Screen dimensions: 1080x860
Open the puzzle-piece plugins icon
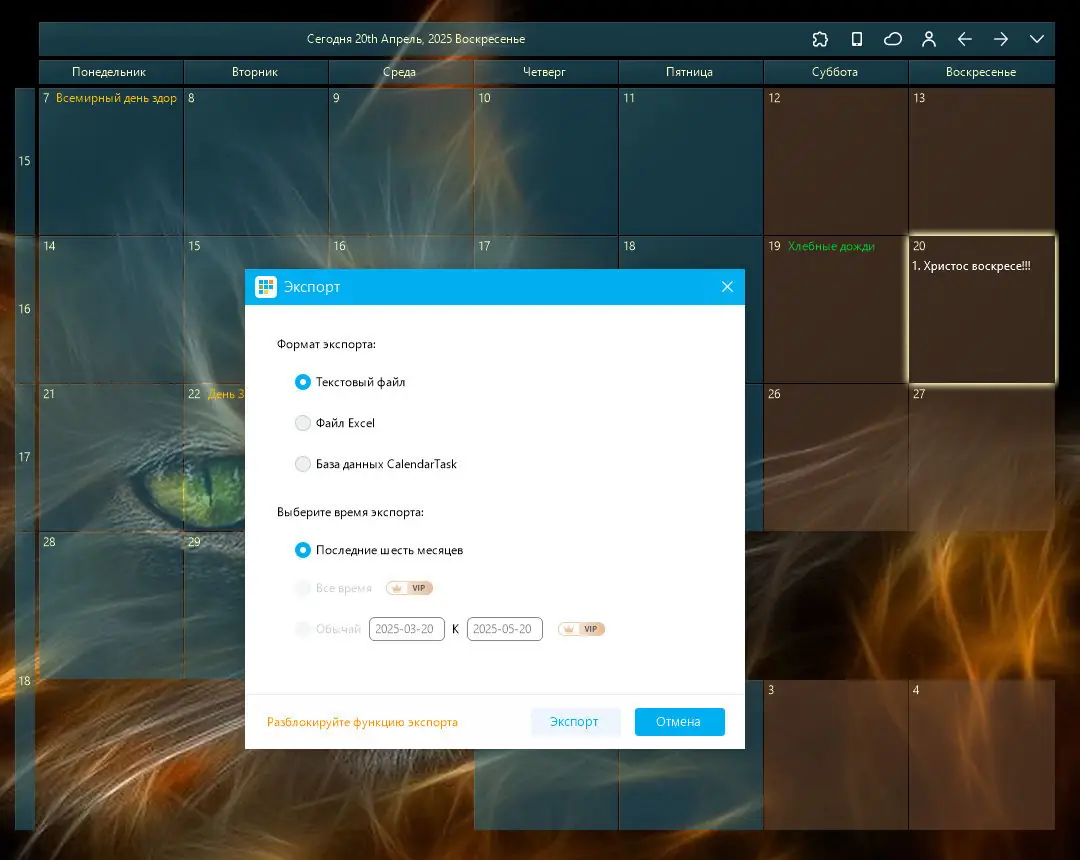(820, 39)
